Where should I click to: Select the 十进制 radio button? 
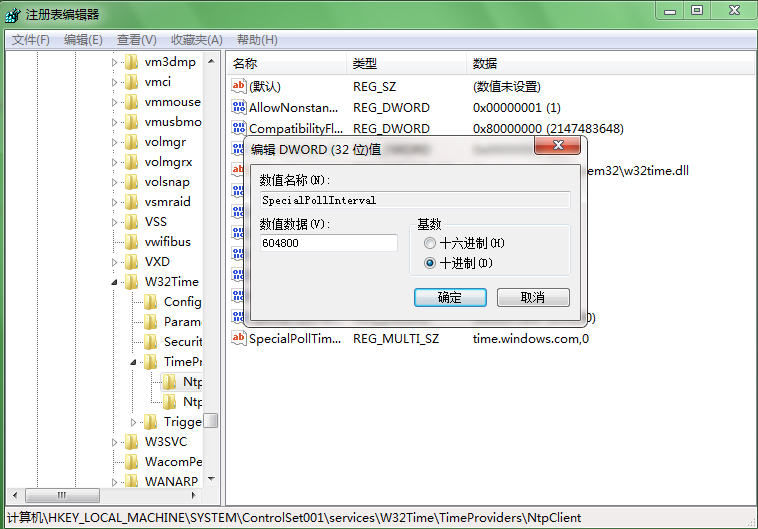pyautogui.click(x=430, y=263)
